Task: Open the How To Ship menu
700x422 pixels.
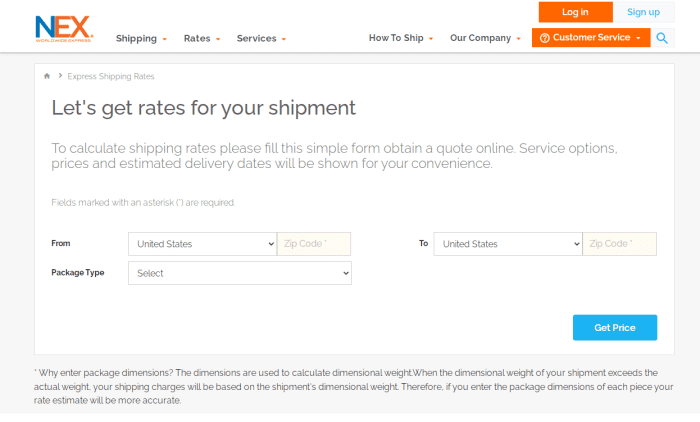Action: pos(400,38)
